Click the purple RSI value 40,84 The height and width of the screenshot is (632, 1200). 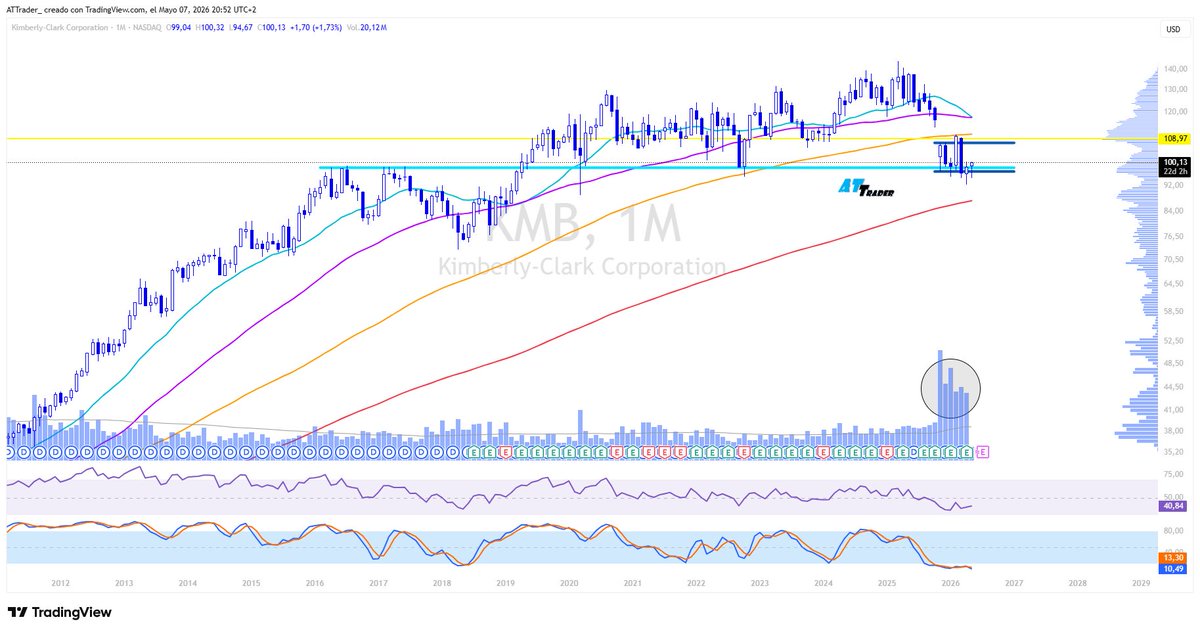click(x=1174, y=506)
